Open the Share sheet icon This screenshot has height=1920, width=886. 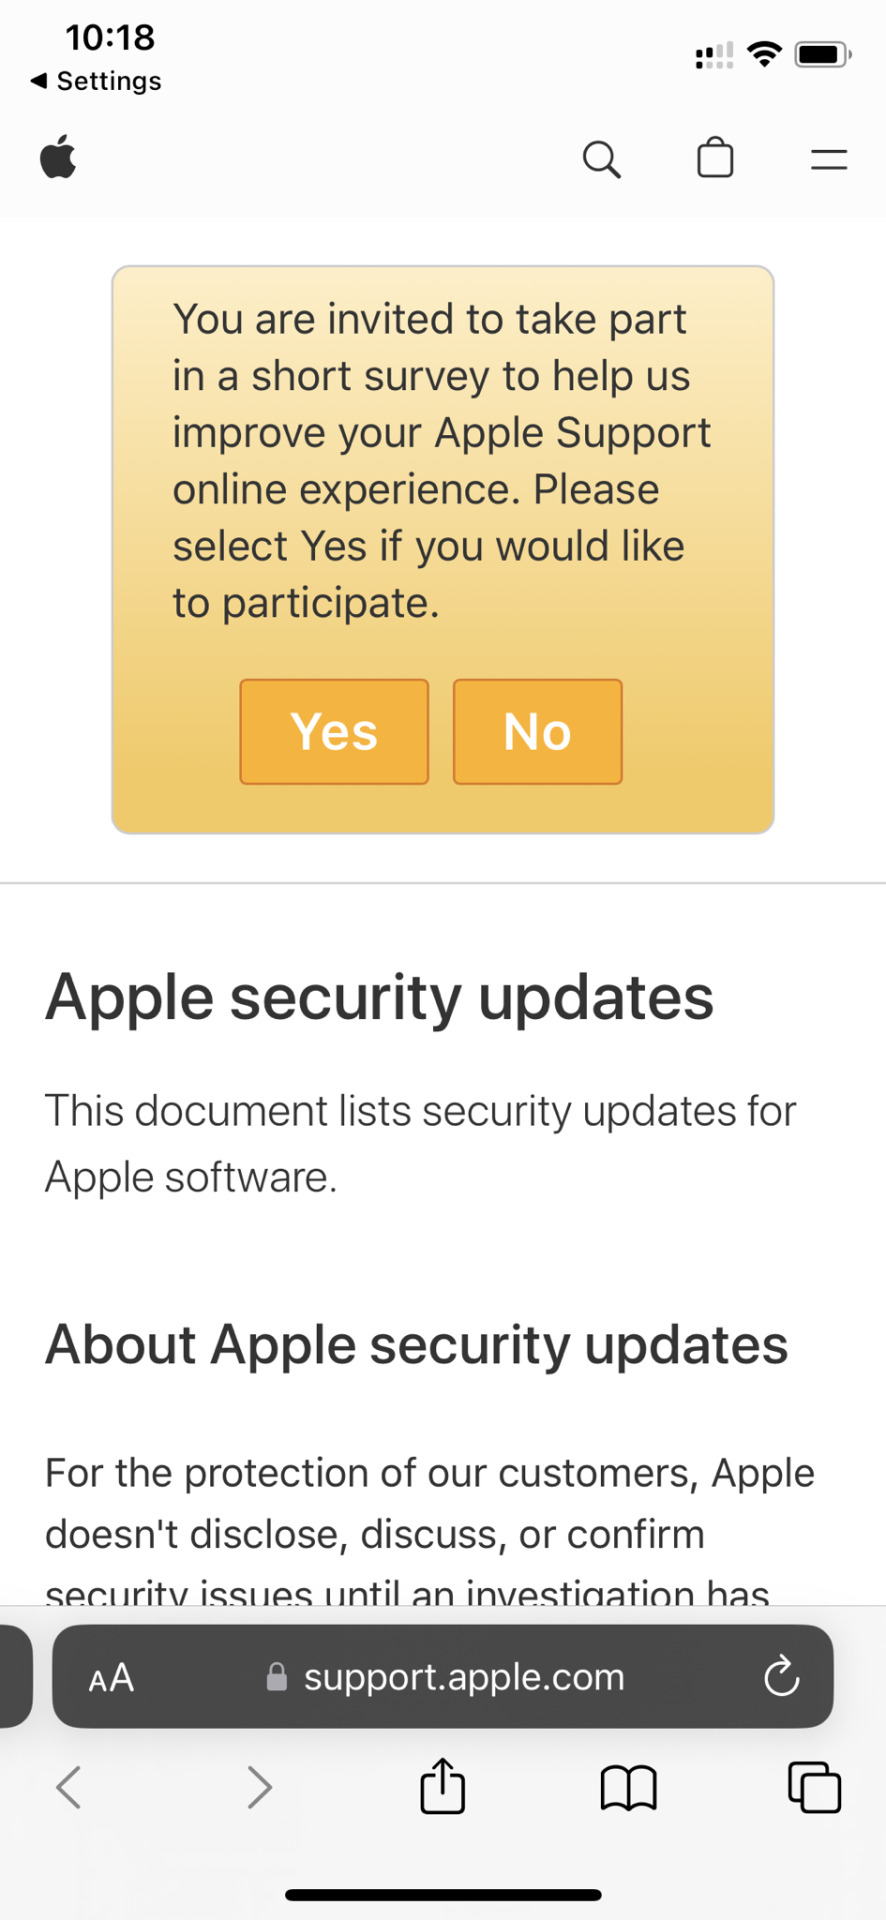(x=443, y=1785)
